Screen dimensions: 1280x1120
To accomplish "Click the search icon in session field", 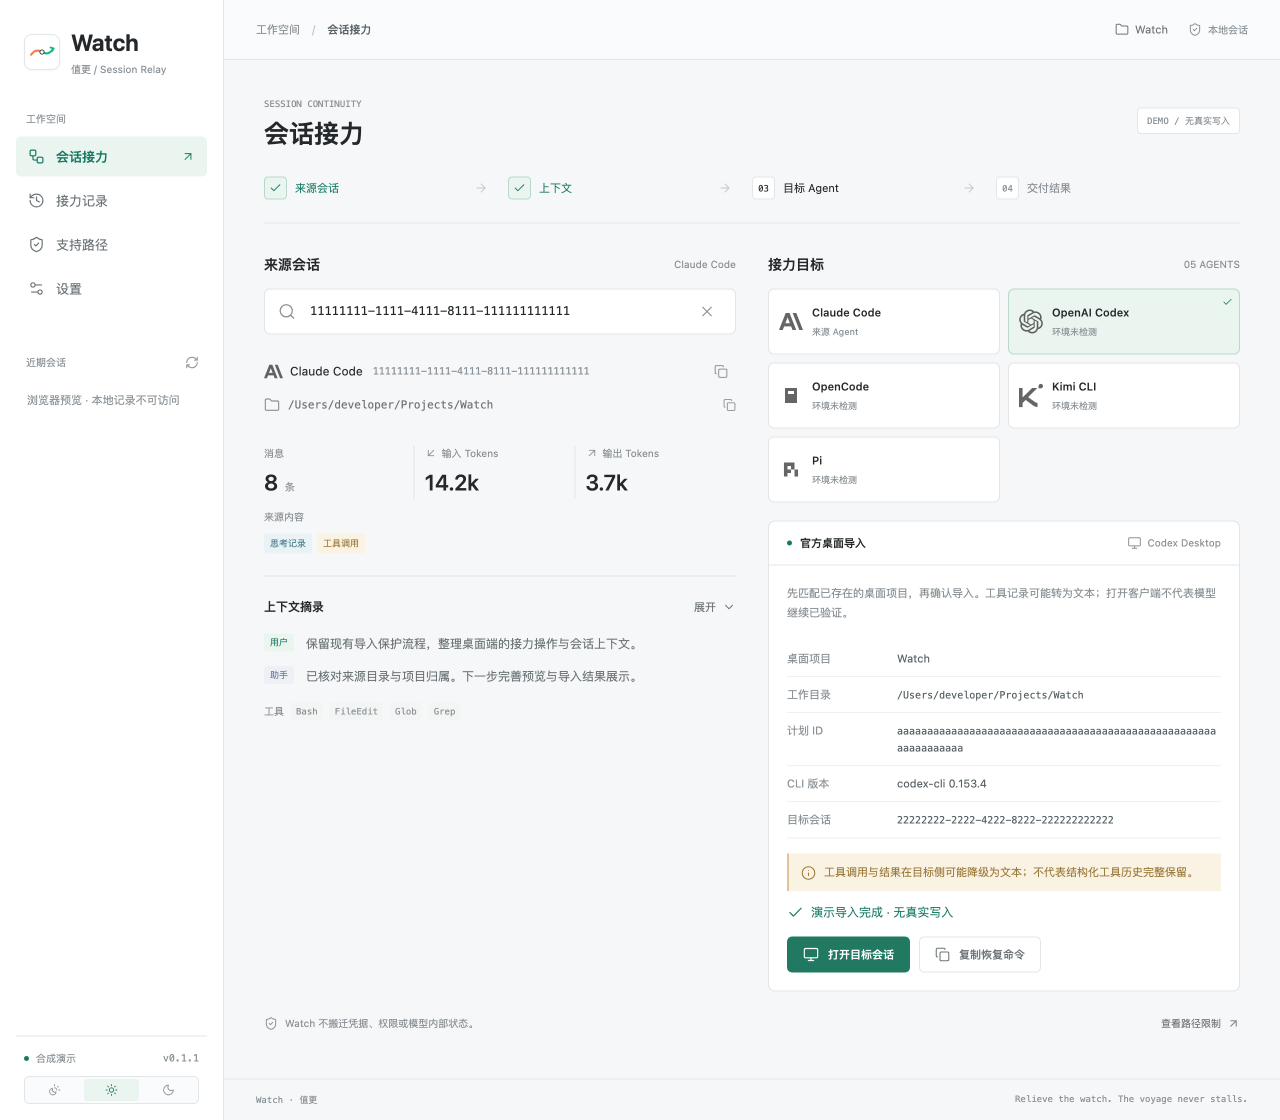I will (x=287, y=312).
